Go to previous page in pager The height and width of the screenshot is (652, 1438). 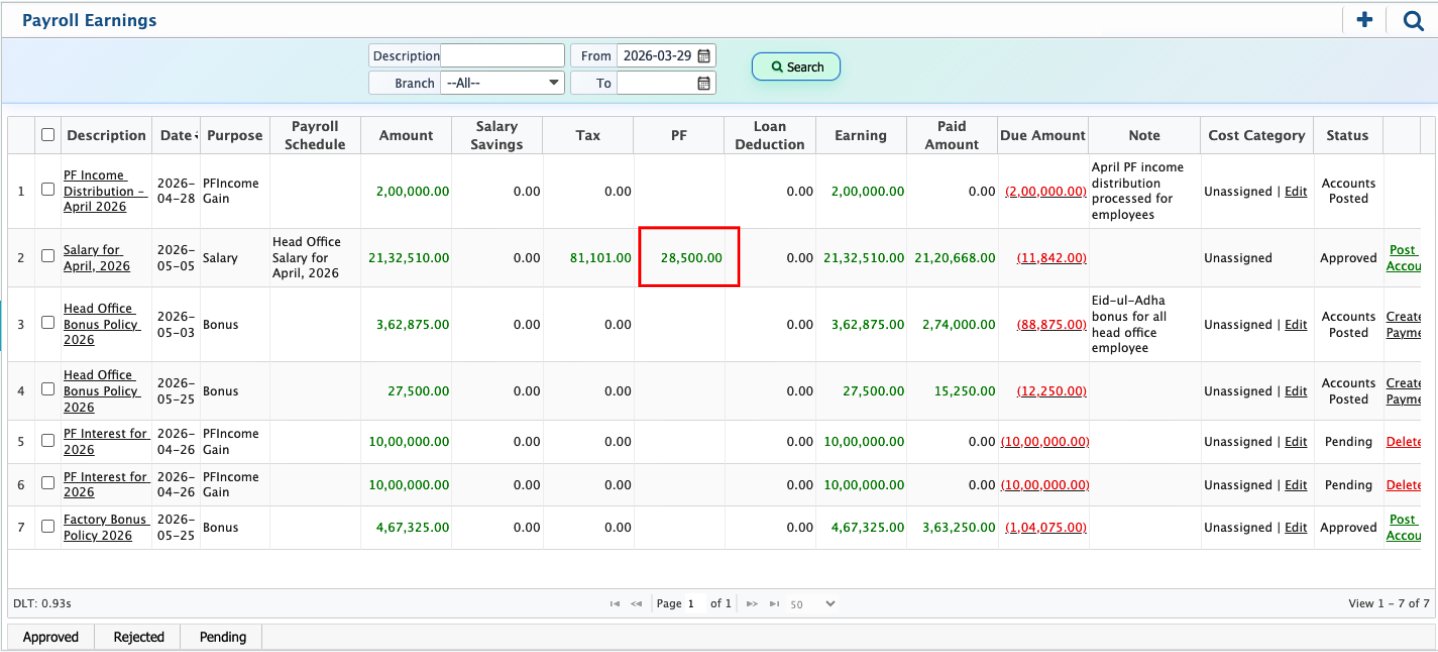[636, 604]
